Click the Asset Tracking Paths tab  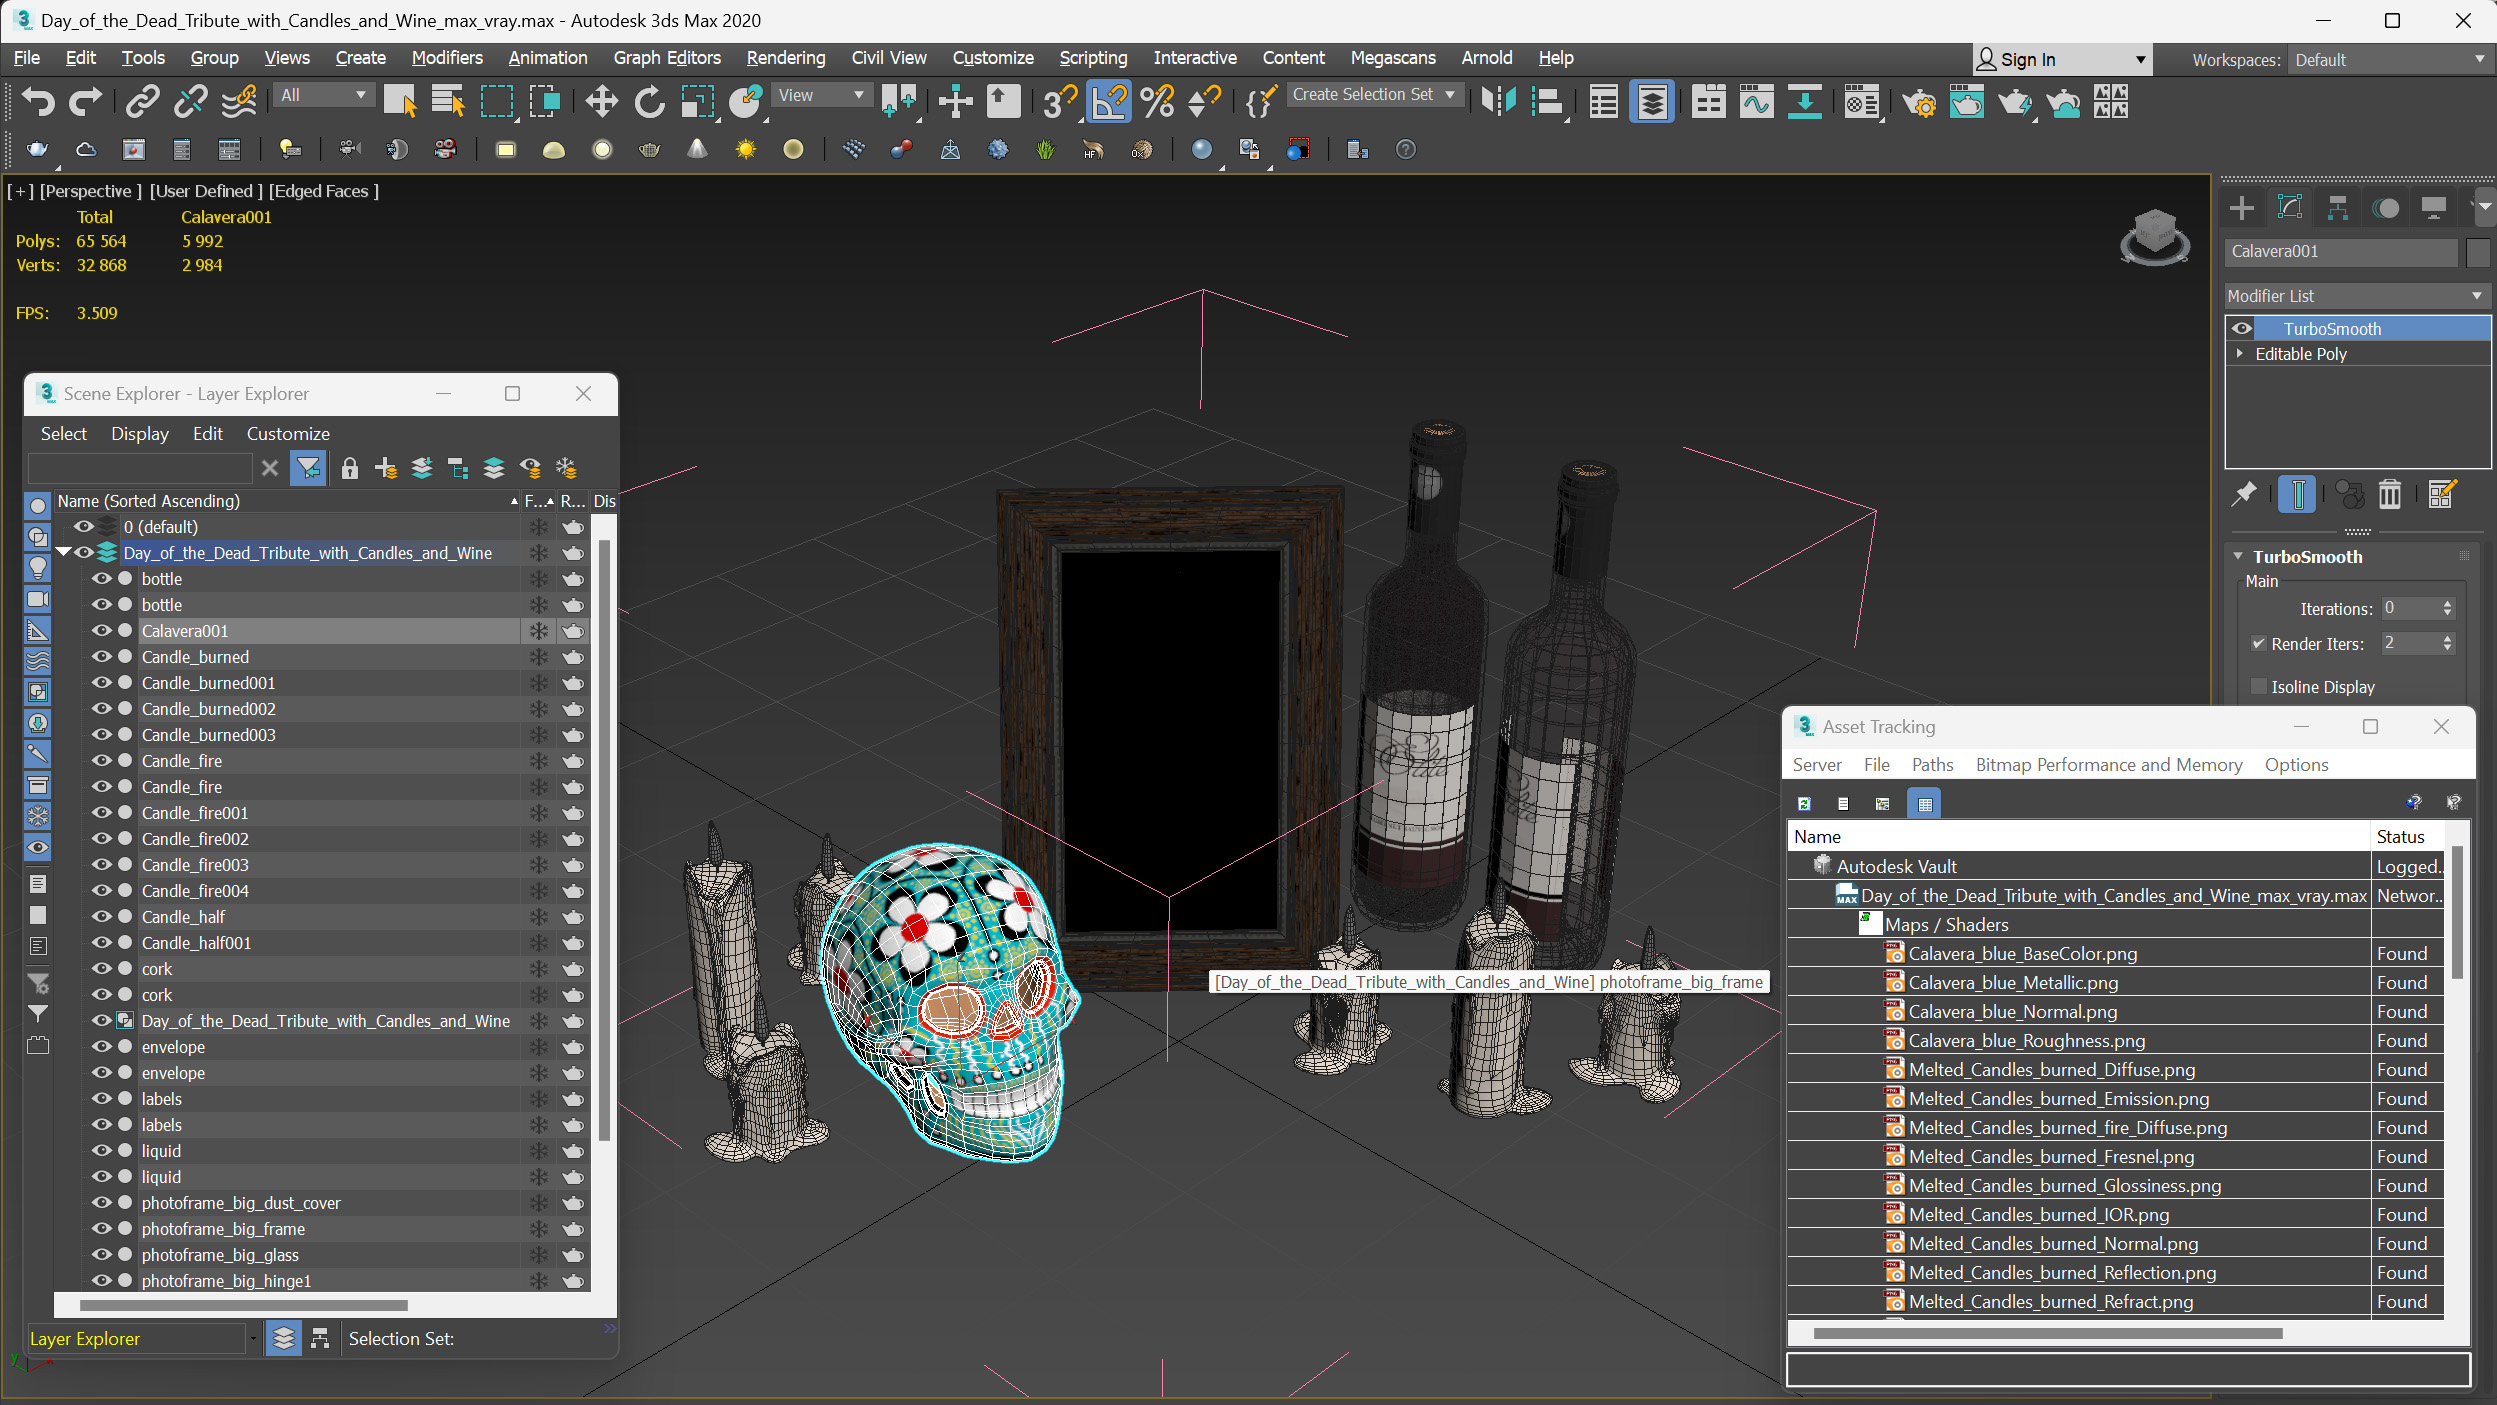(x=1931, y=763)
